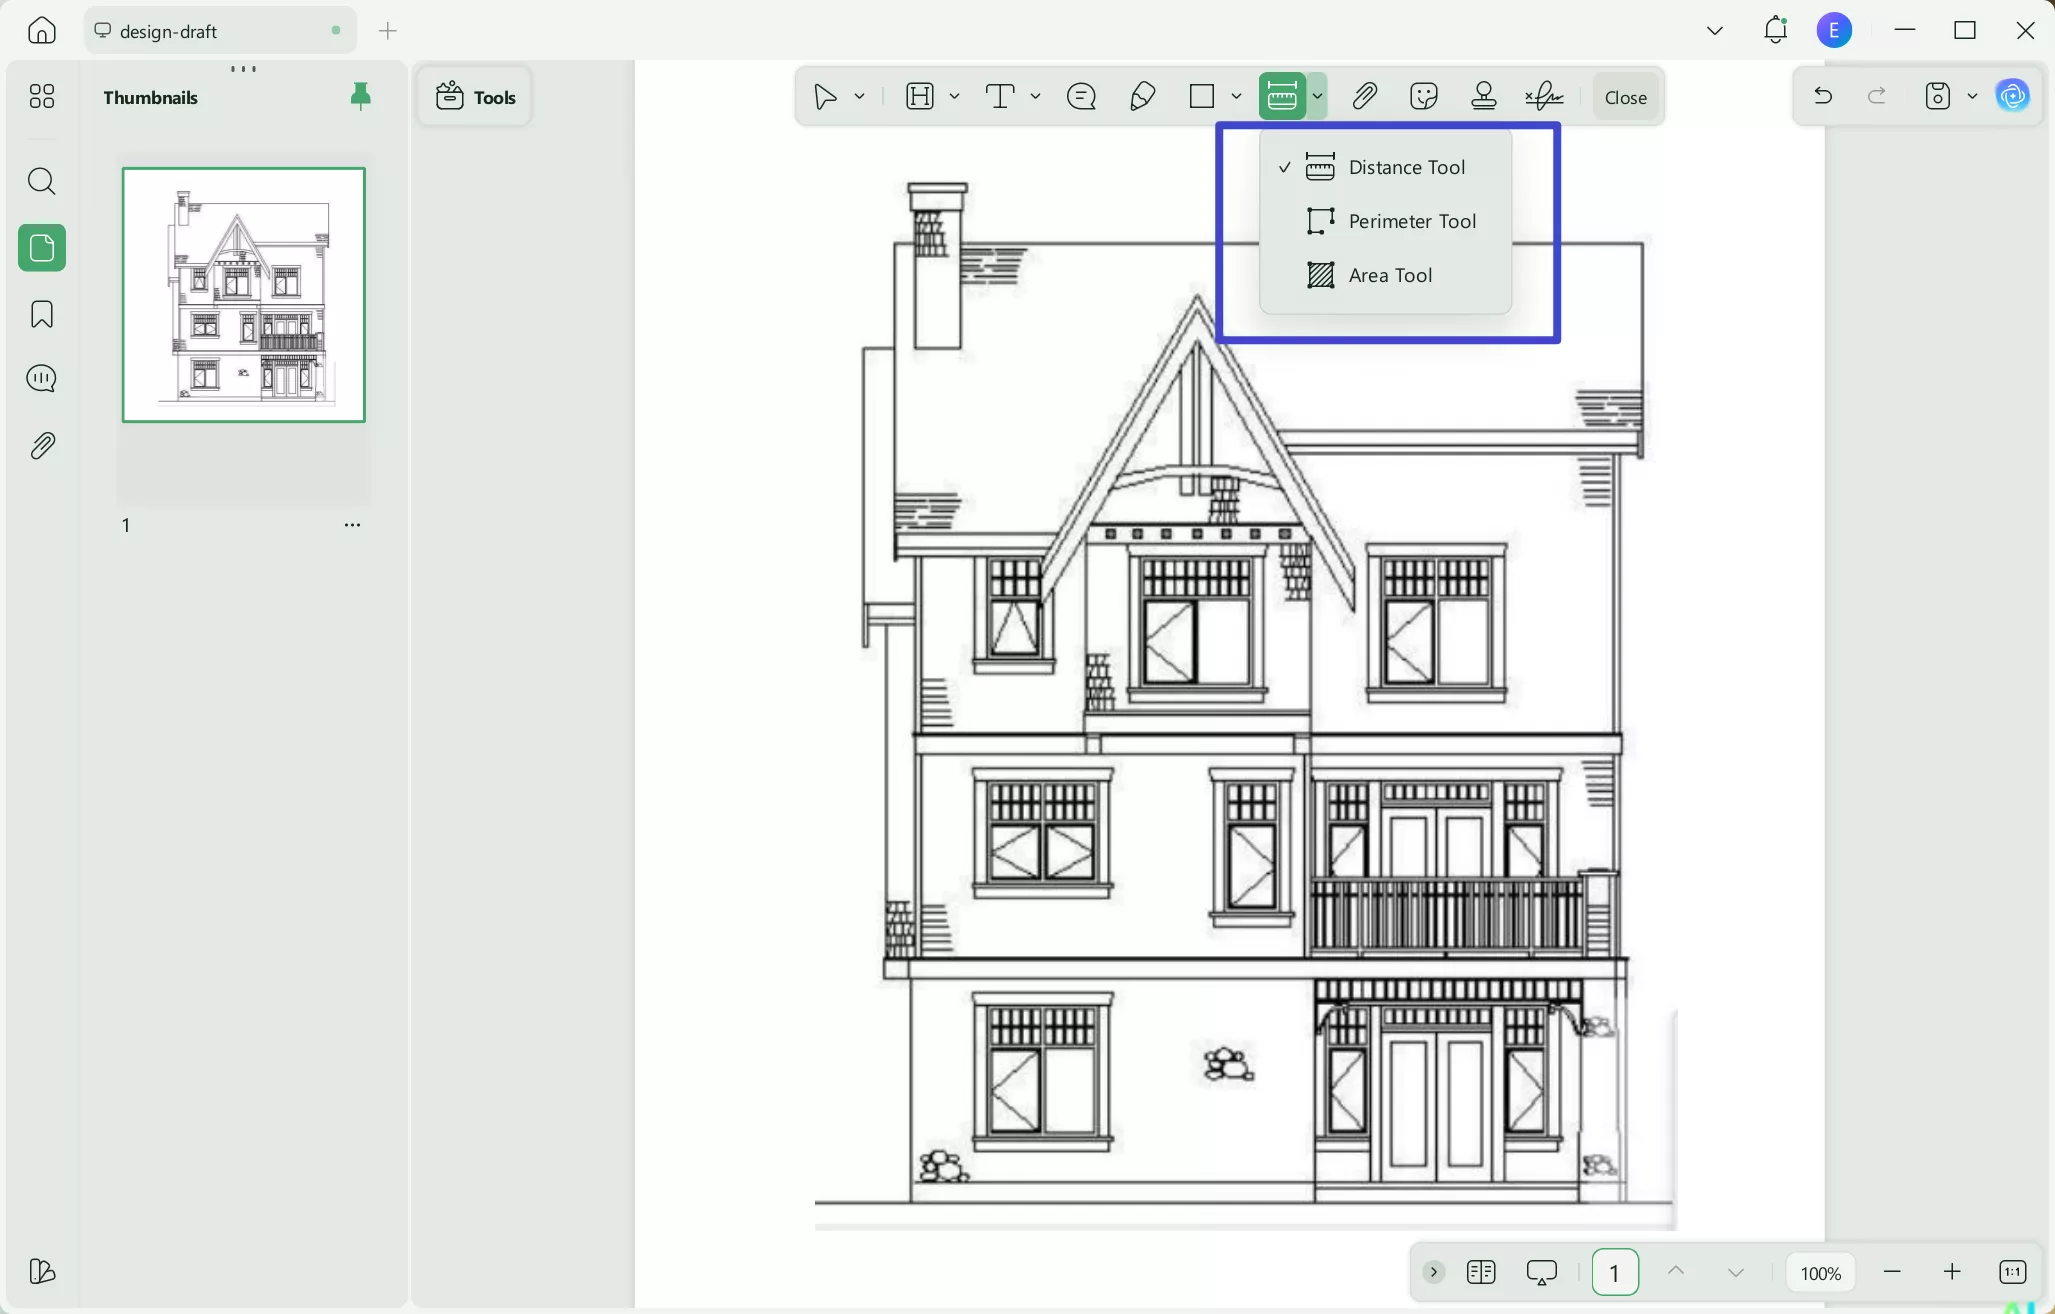Viewport: 2055px width, 1314px height.
Task: Select the Pen annotation tool
Action: tap(1142, 96)
